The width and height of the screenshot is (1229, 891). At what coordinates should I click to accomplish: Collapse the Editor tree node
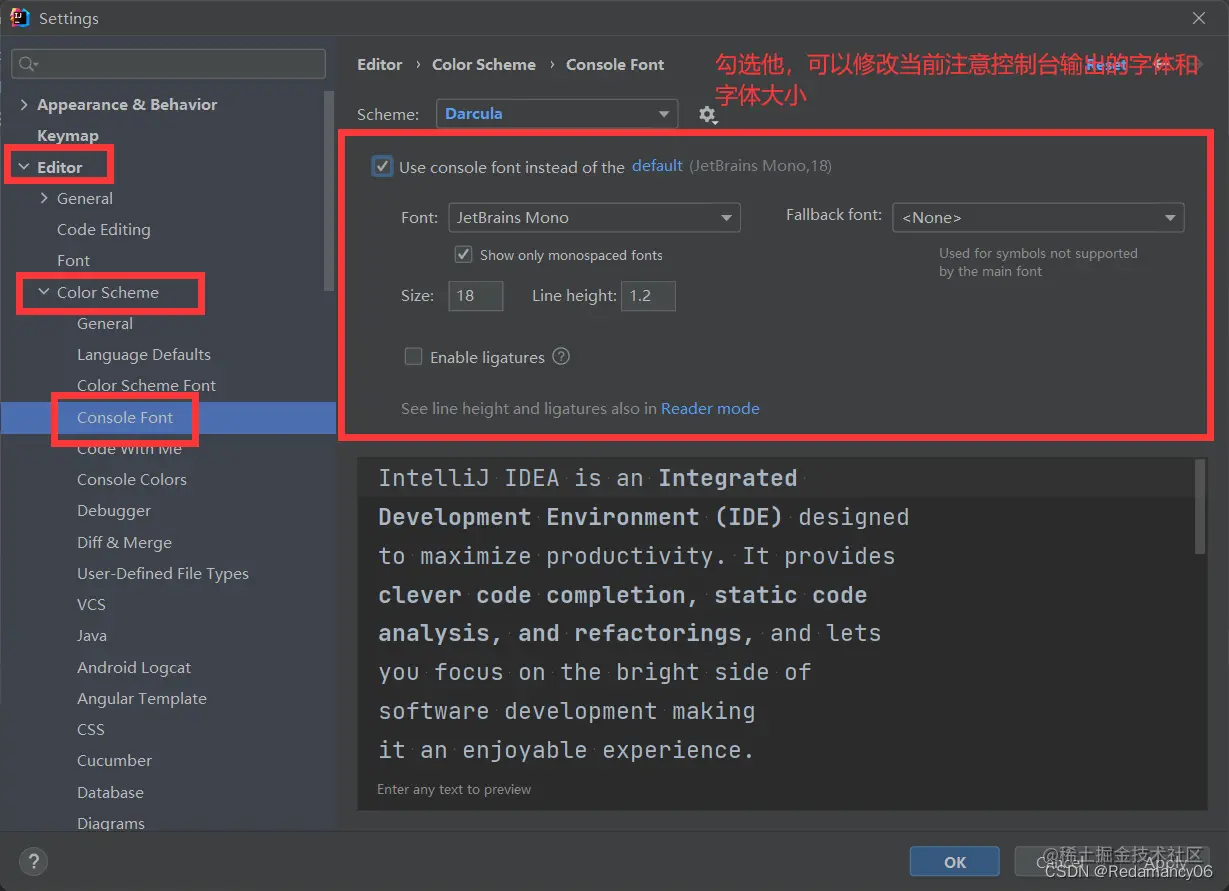(x=24, y=167)
